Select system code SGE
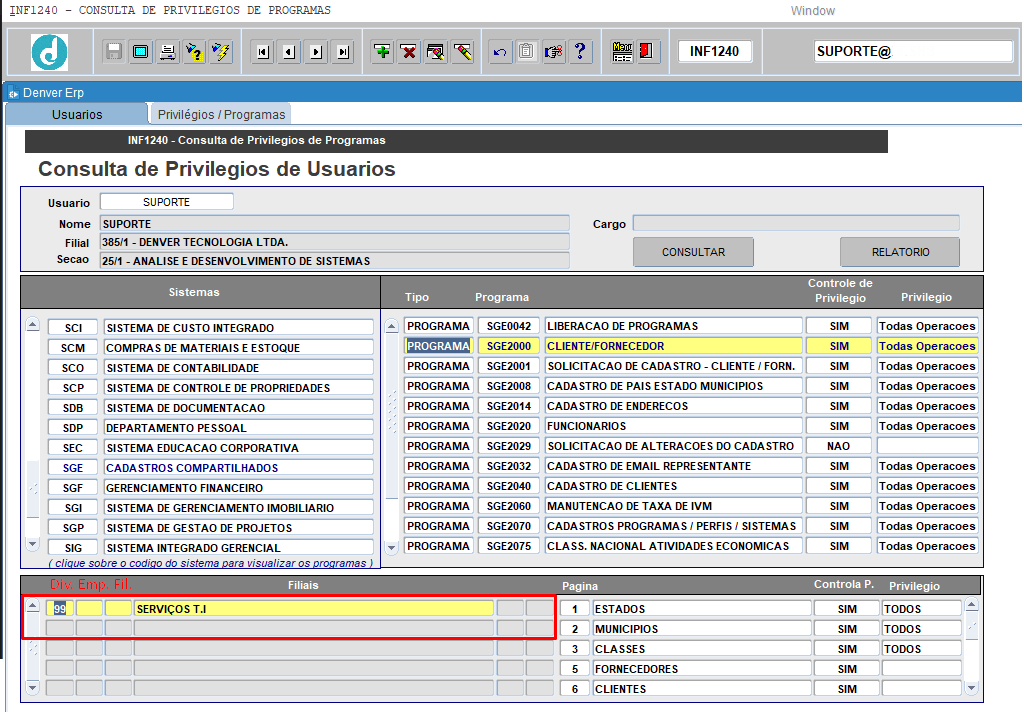 (73, 468)
